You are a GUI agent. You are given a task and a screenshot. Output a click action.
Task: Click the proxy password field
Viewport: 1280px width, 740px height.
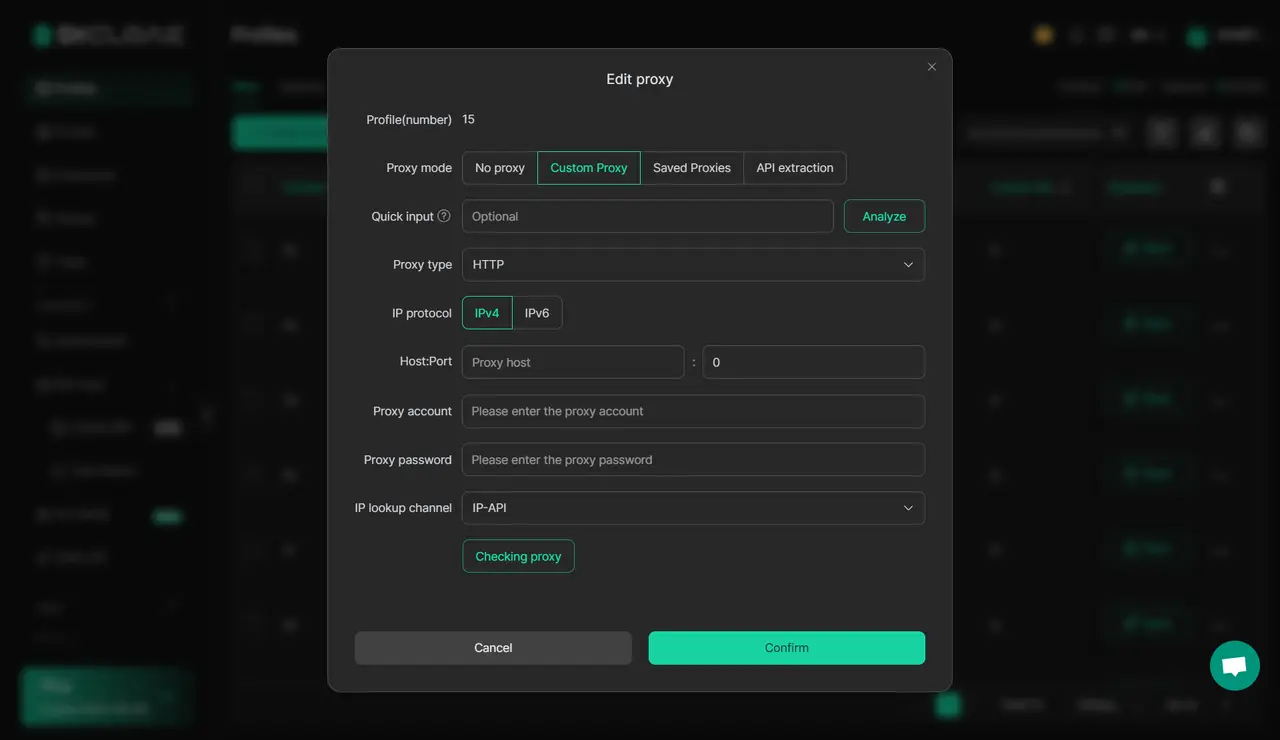[692, 460]
